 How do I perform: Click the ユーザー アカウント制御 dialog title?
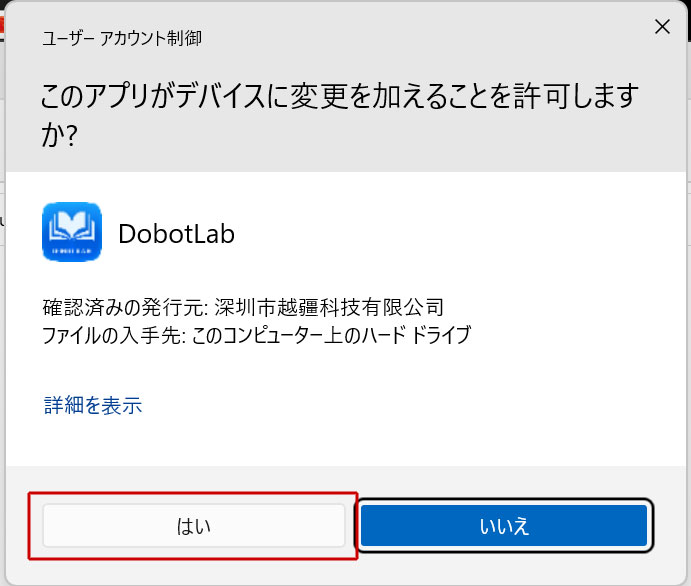[122, 39]
